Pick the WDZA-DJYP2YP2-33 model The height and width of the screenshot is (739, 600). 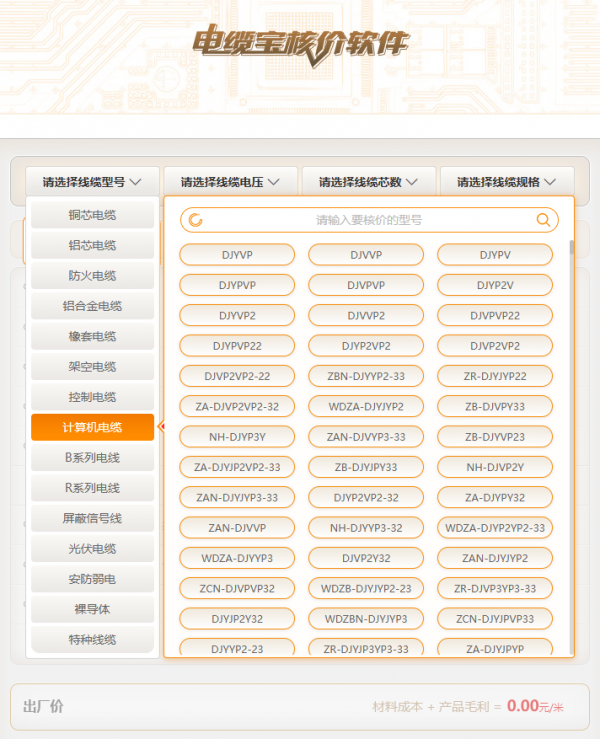(x=494, y=528)
